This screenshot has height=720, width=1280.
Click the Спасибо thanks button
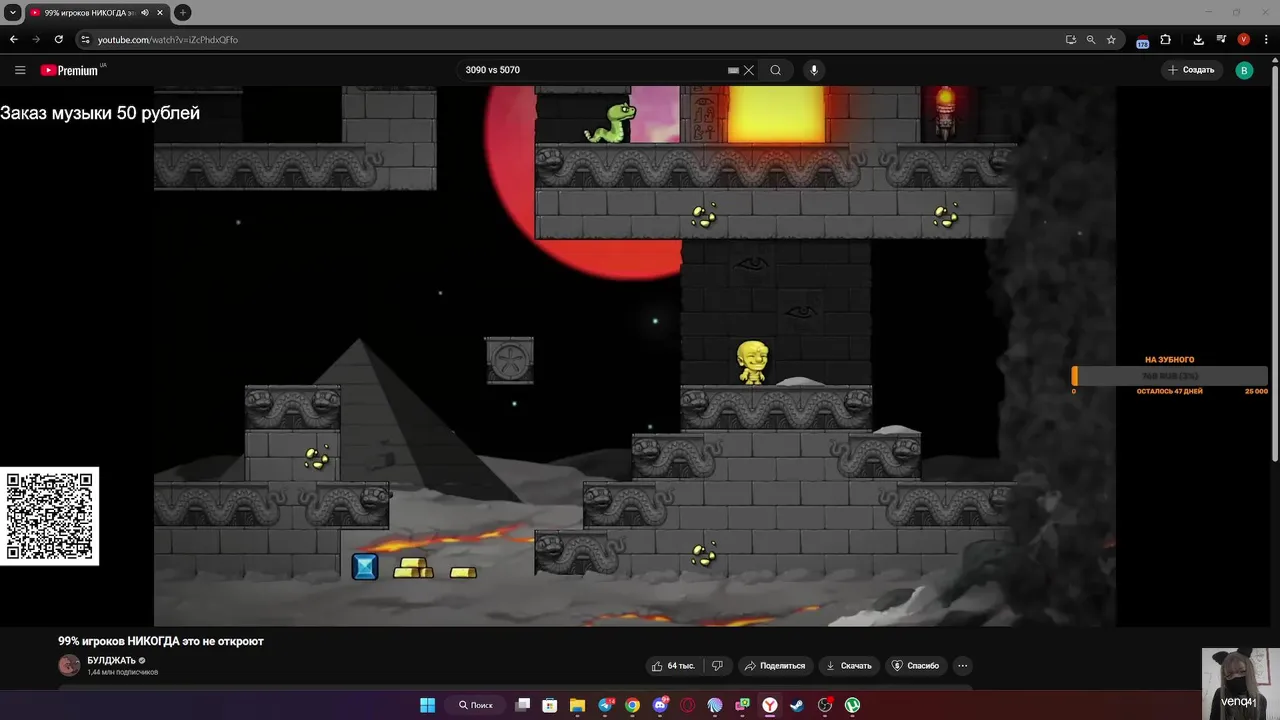915,666
